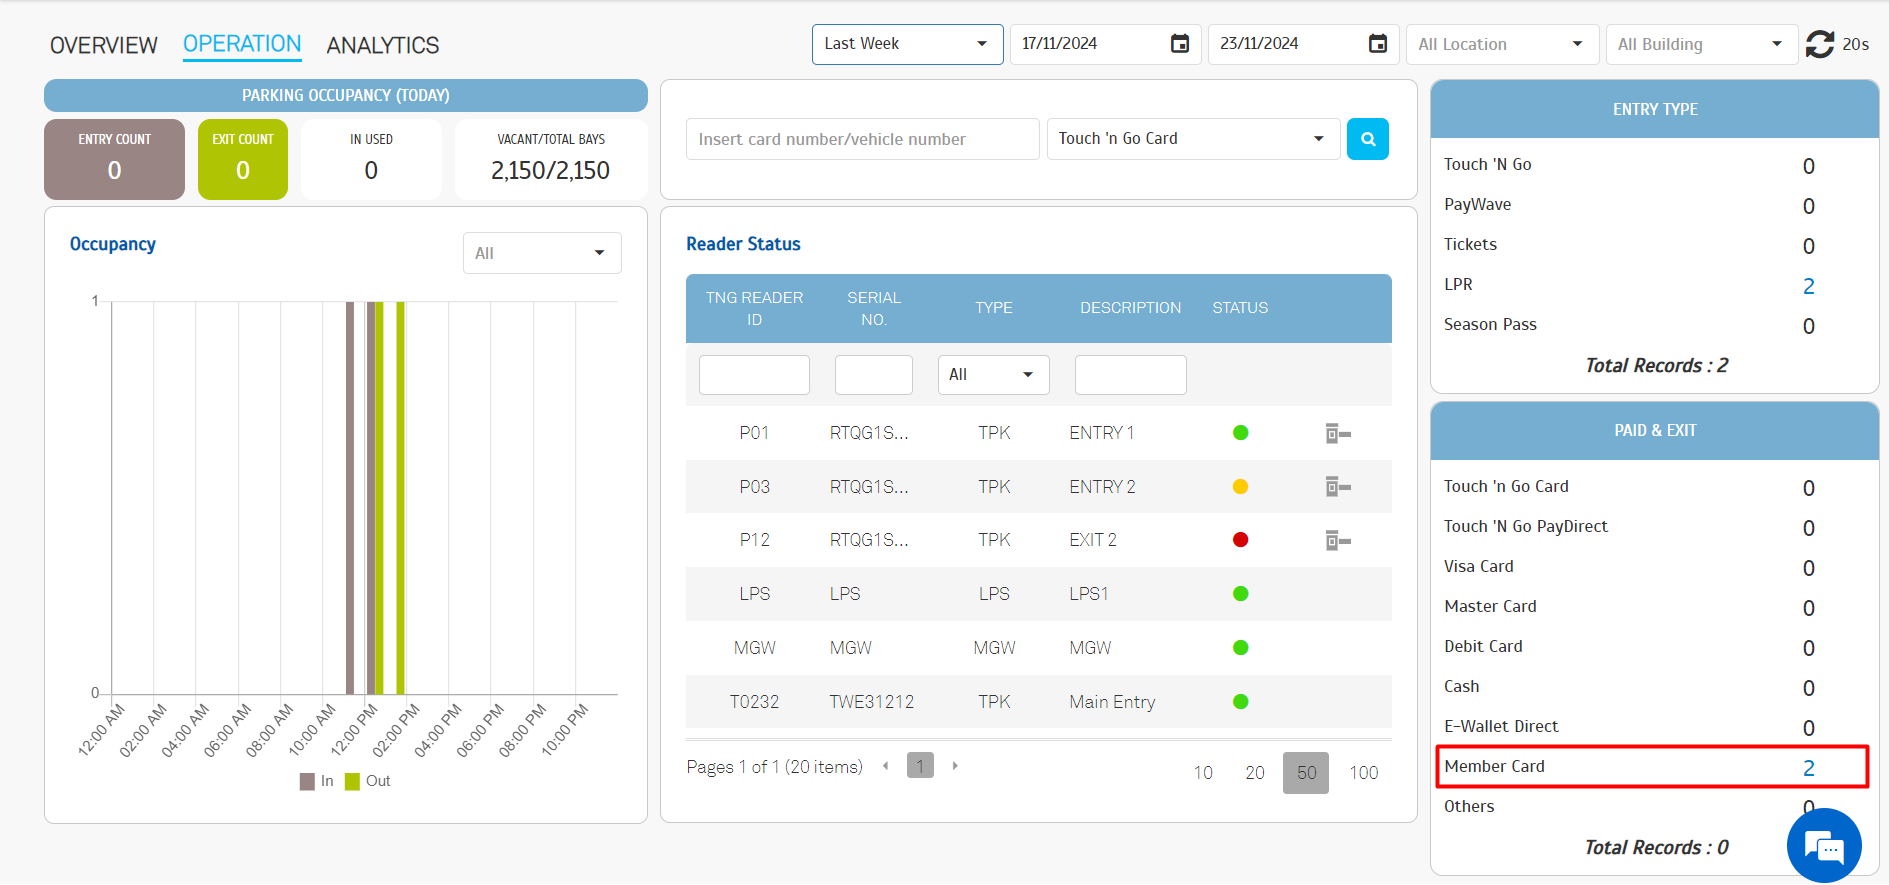The image size is (1889, 885).
Task: Expand the Last Week range dropdown
Action: pyautogui.click(x=906, y=44)
